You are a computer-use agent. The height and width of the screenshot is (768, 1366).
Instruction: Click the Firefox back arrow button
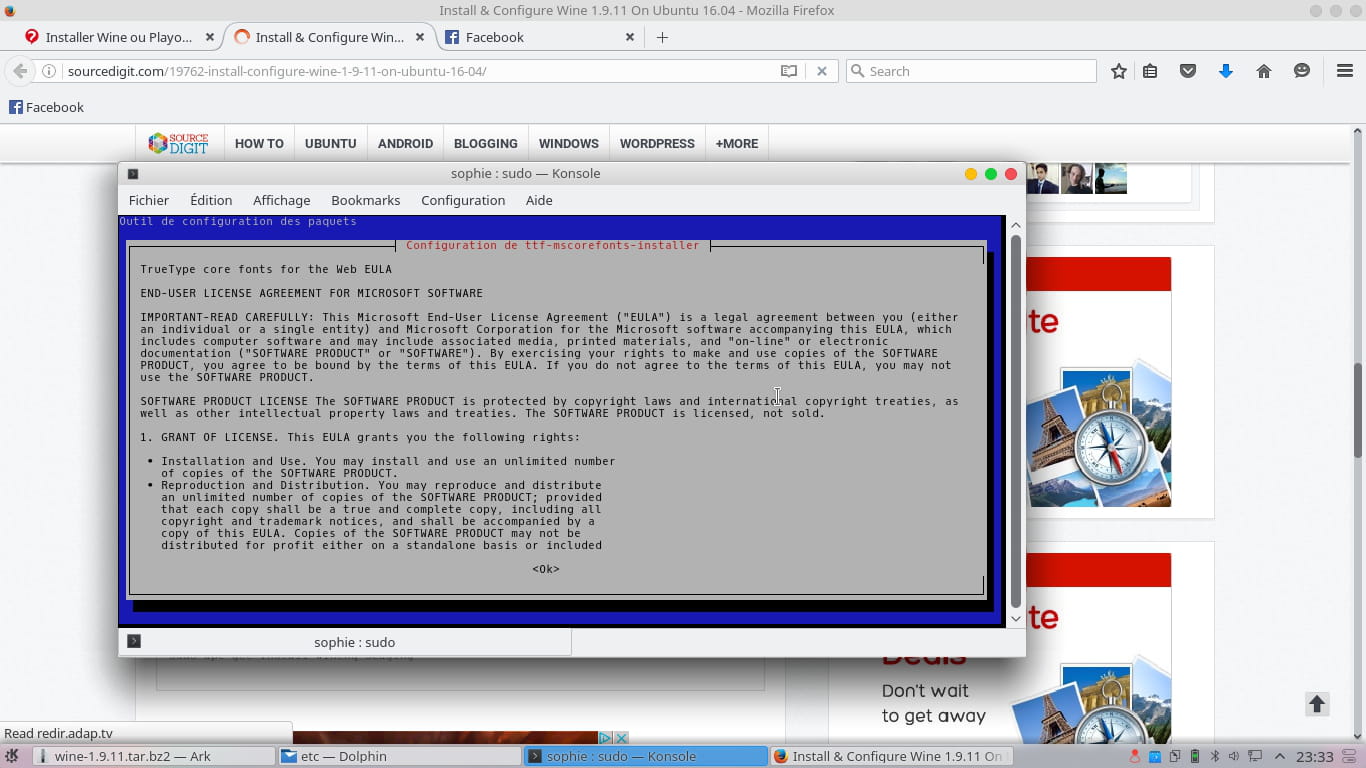(20, 71)
